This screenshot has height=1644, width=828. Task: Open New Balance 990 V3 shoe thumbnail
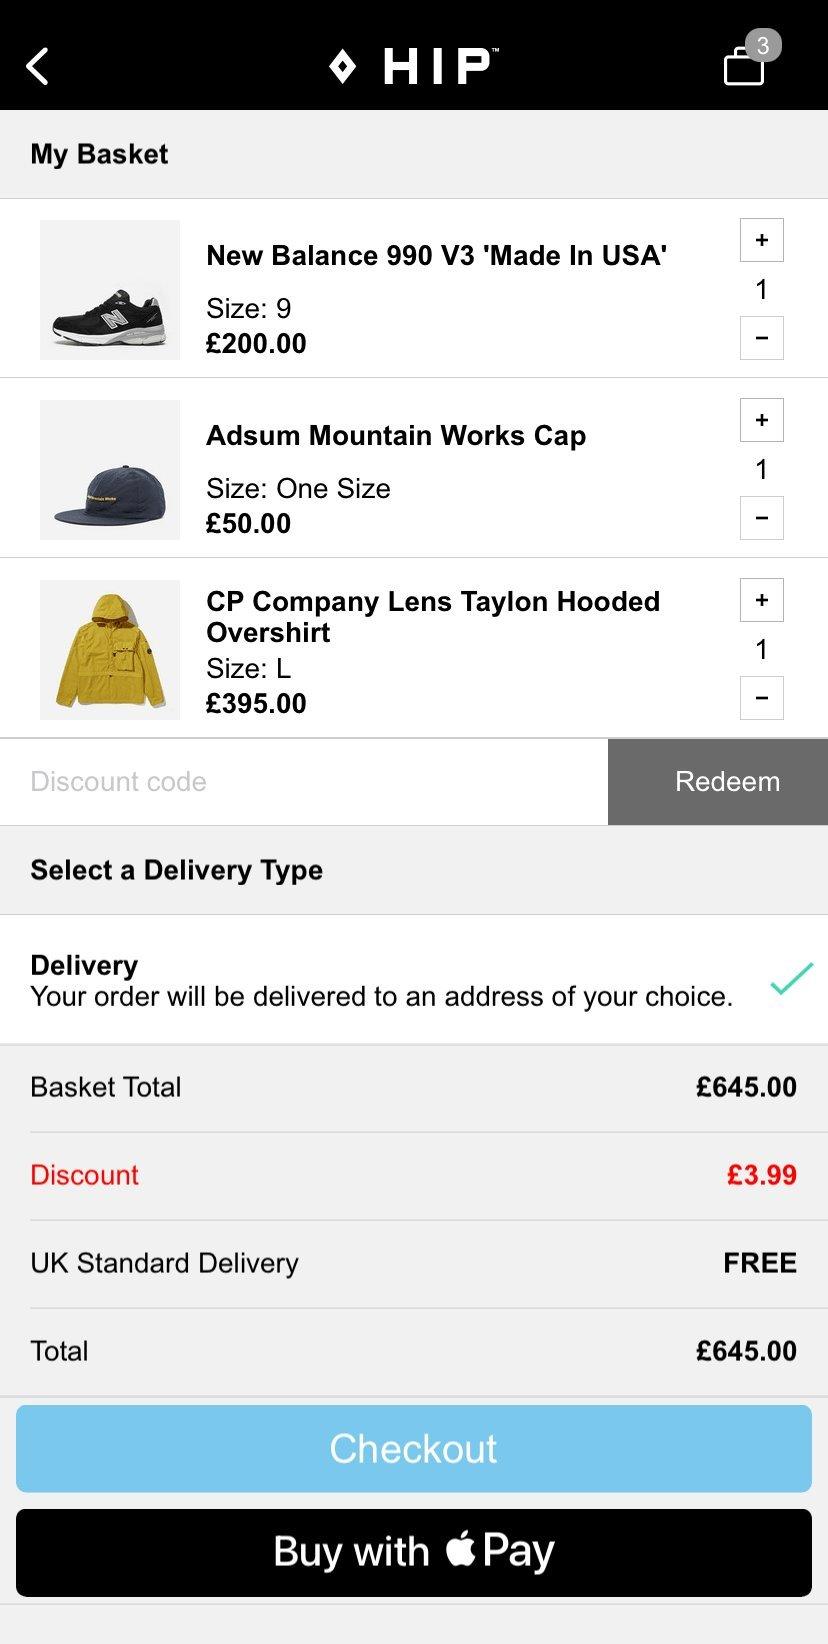point(110,290)
